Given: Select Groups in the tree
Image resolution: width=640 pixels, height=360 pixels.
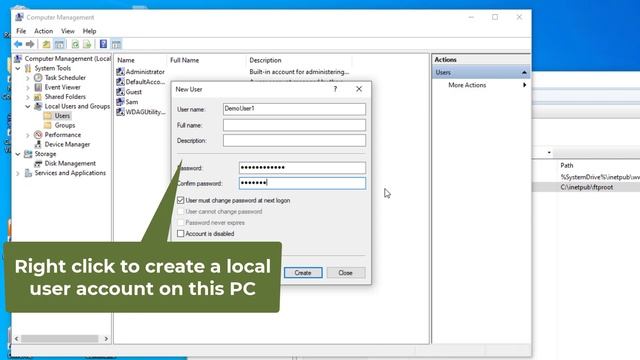Looking at the screenshot, I should (x=65, y=125).
